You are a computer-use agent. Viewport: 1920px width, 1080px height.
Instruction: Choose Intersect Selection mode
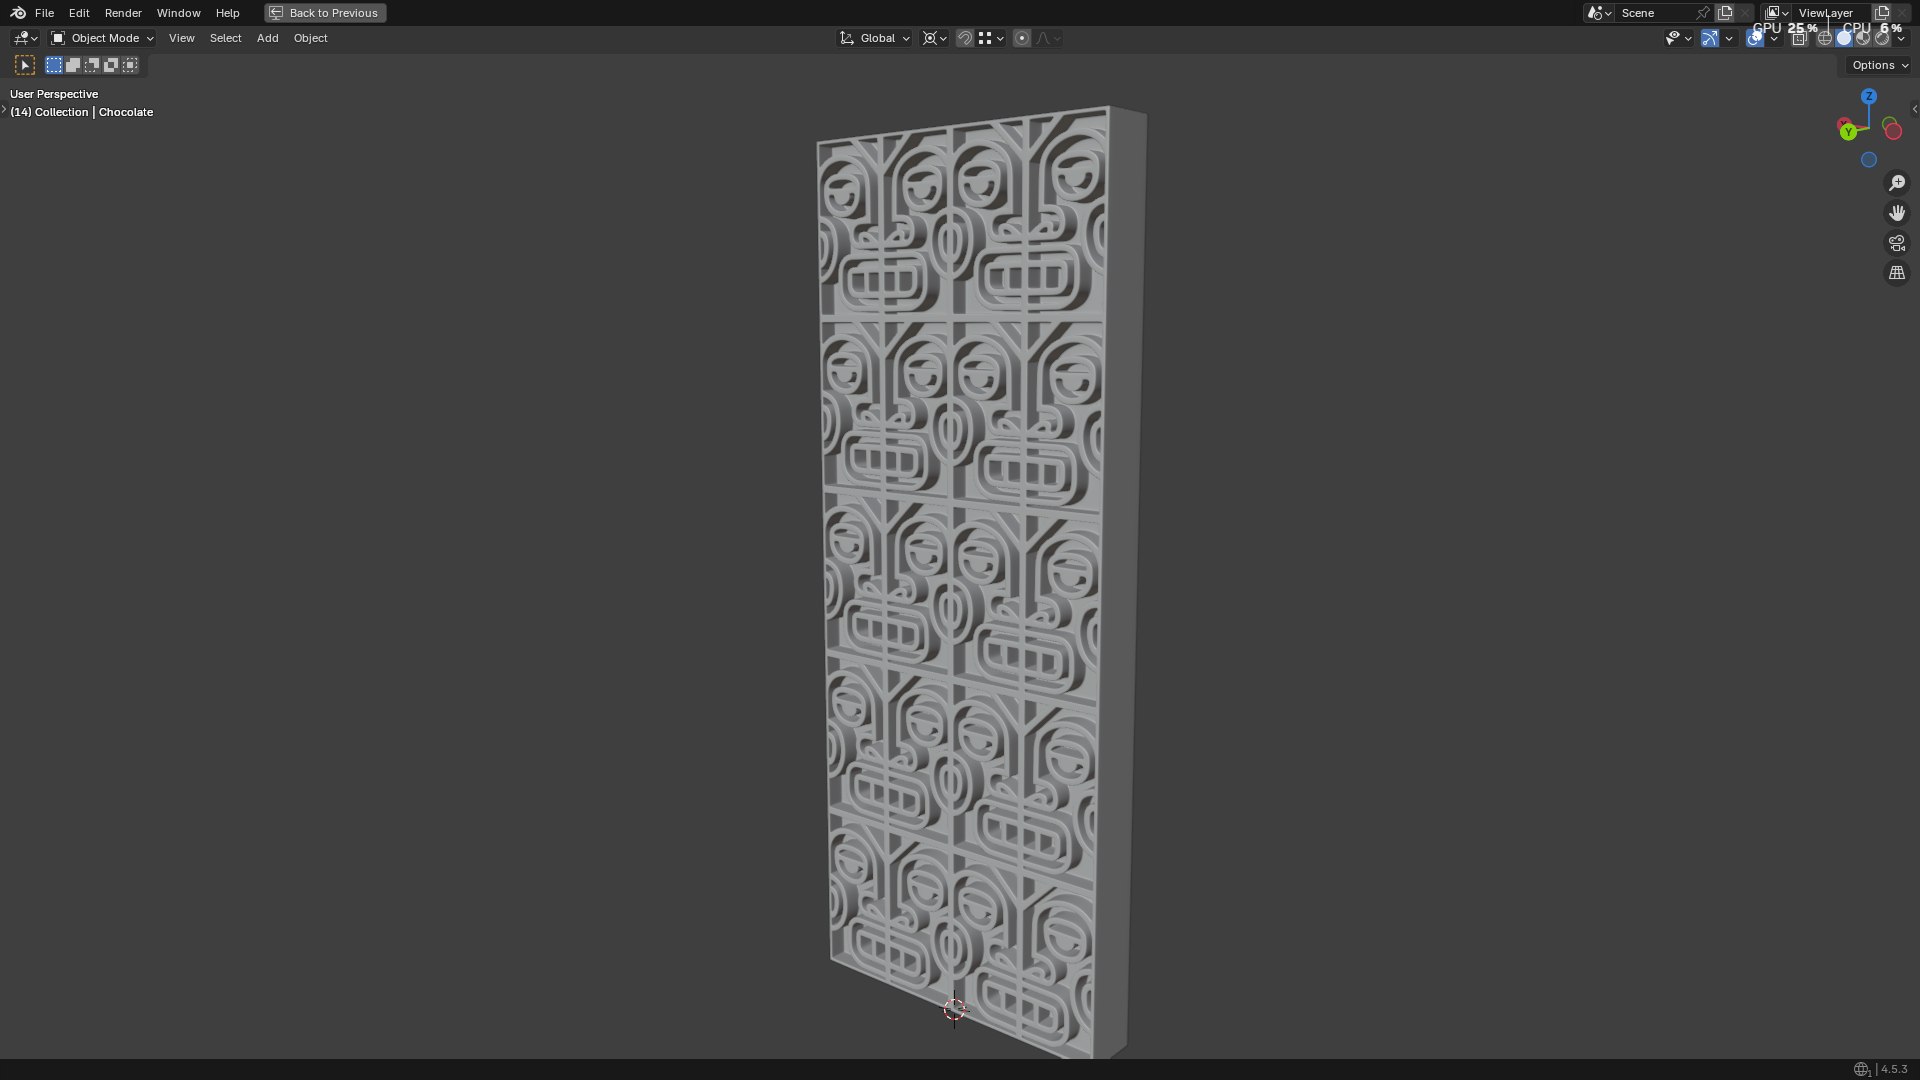pyautogui.click(x=130, y=65)
